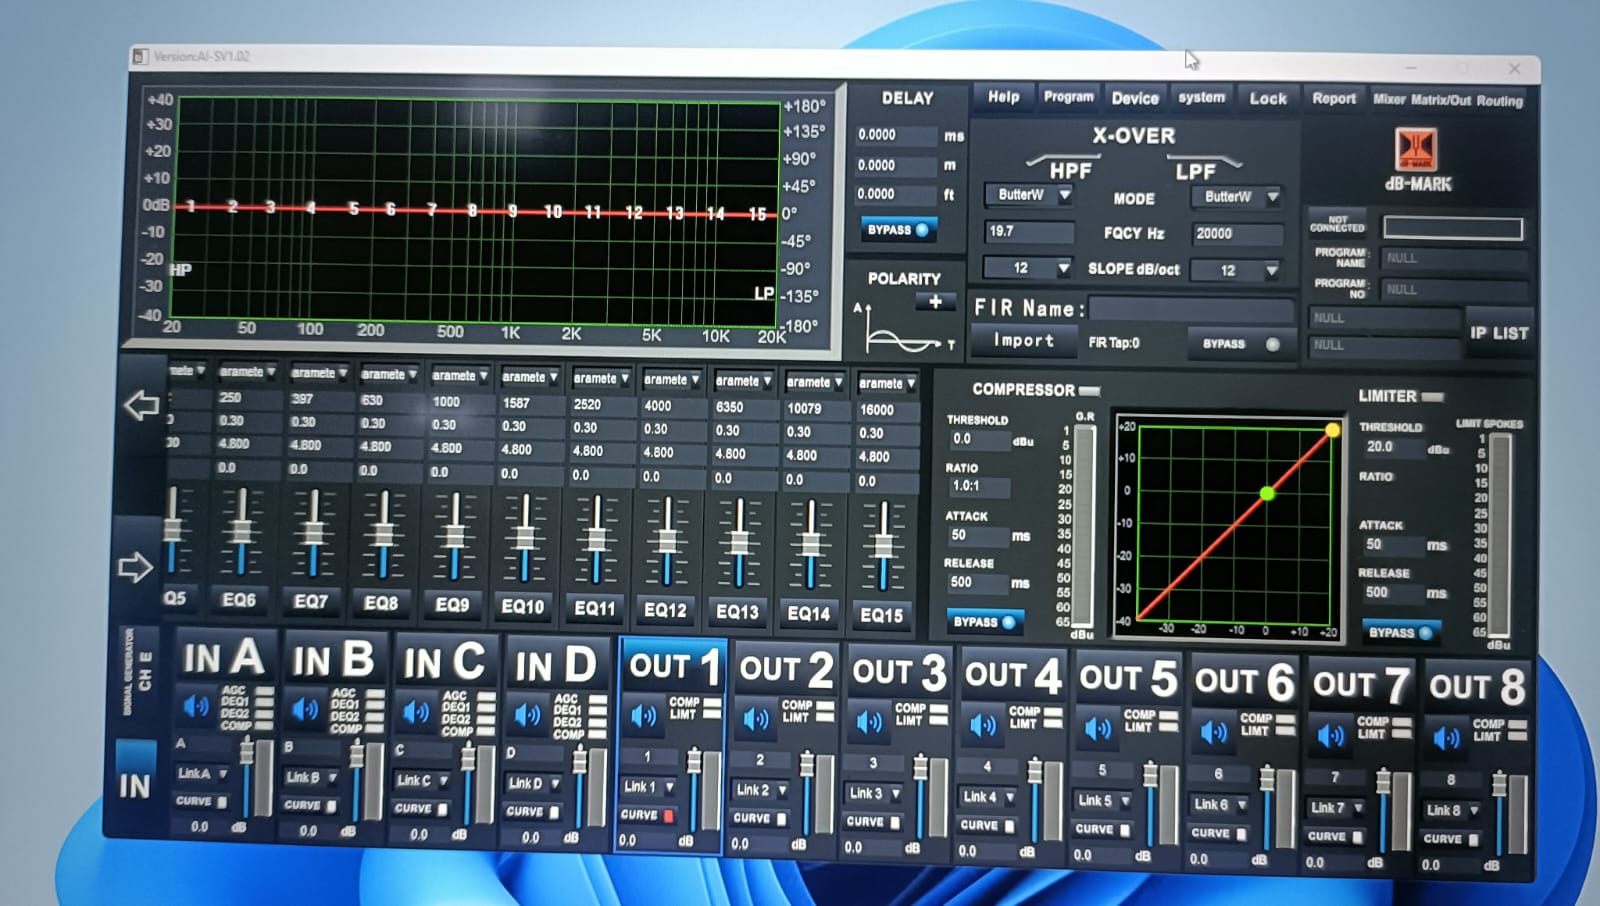Click the FIR Name input field
This screenshot has height=906, width=1600.
click(x=1190, y=308)
